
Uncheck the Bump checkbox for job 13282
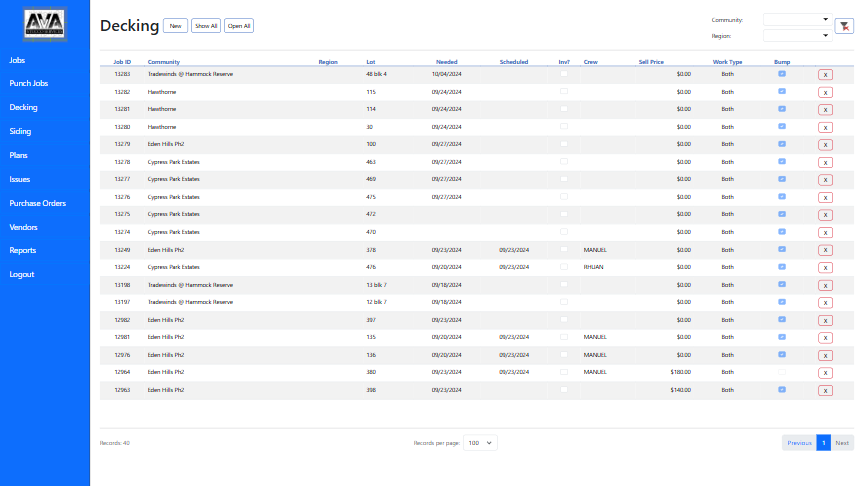coord(782,91)
